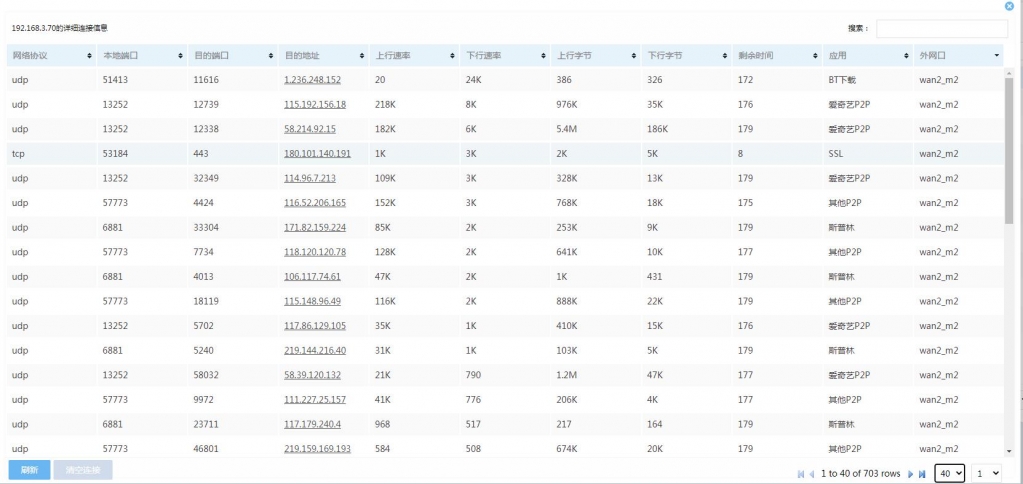This screenshot has height=484, width=1023.
Task: Select destination port 23711 cell
Action: (232, 424)
